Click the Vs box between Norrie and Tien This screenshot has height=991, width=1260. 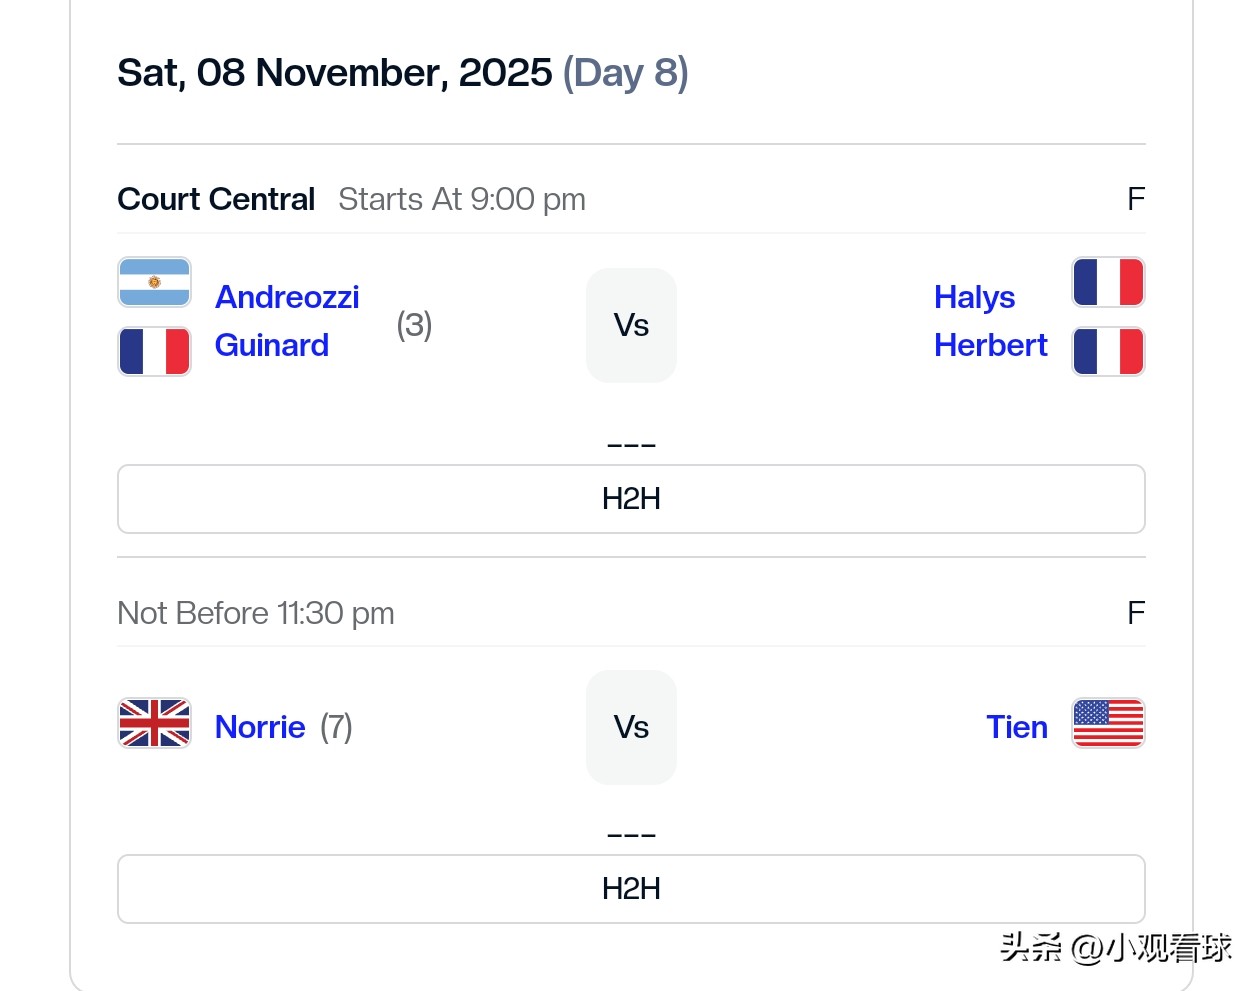[631, 727]
